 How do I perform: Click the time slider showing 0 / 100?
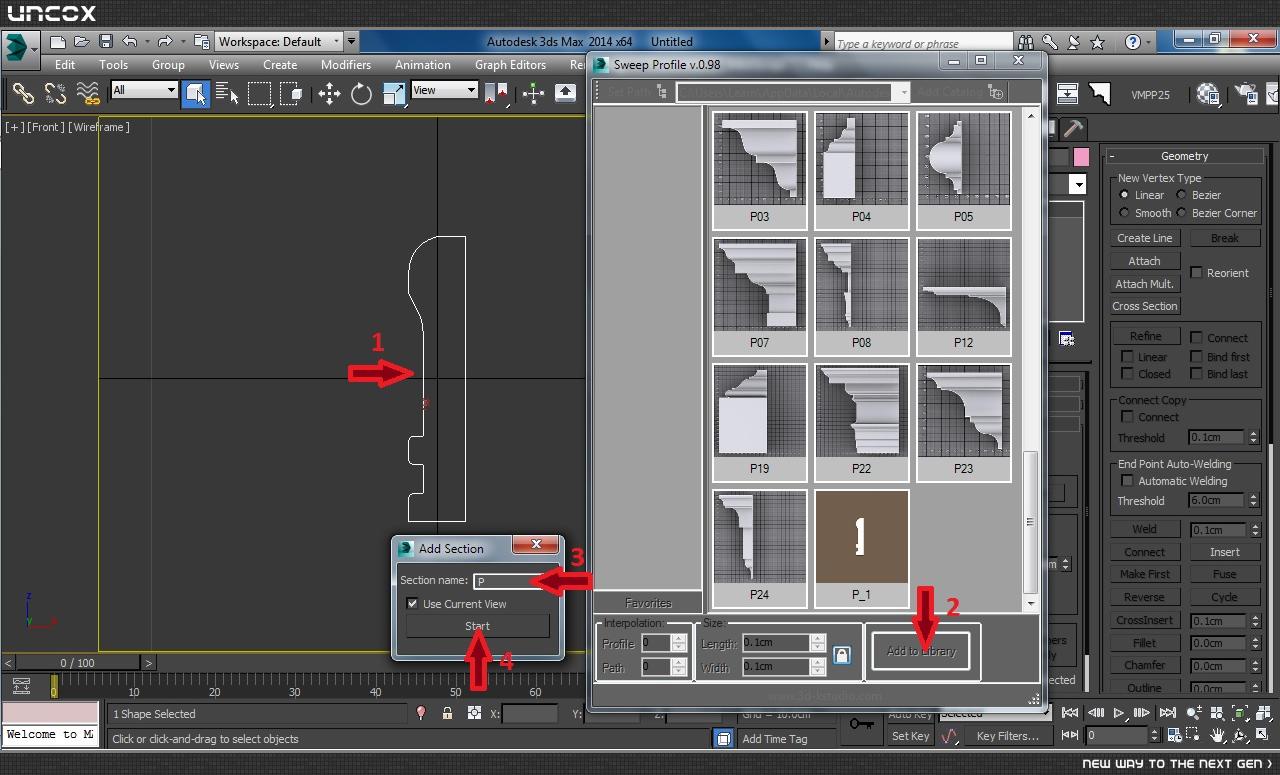coord(78,663)
